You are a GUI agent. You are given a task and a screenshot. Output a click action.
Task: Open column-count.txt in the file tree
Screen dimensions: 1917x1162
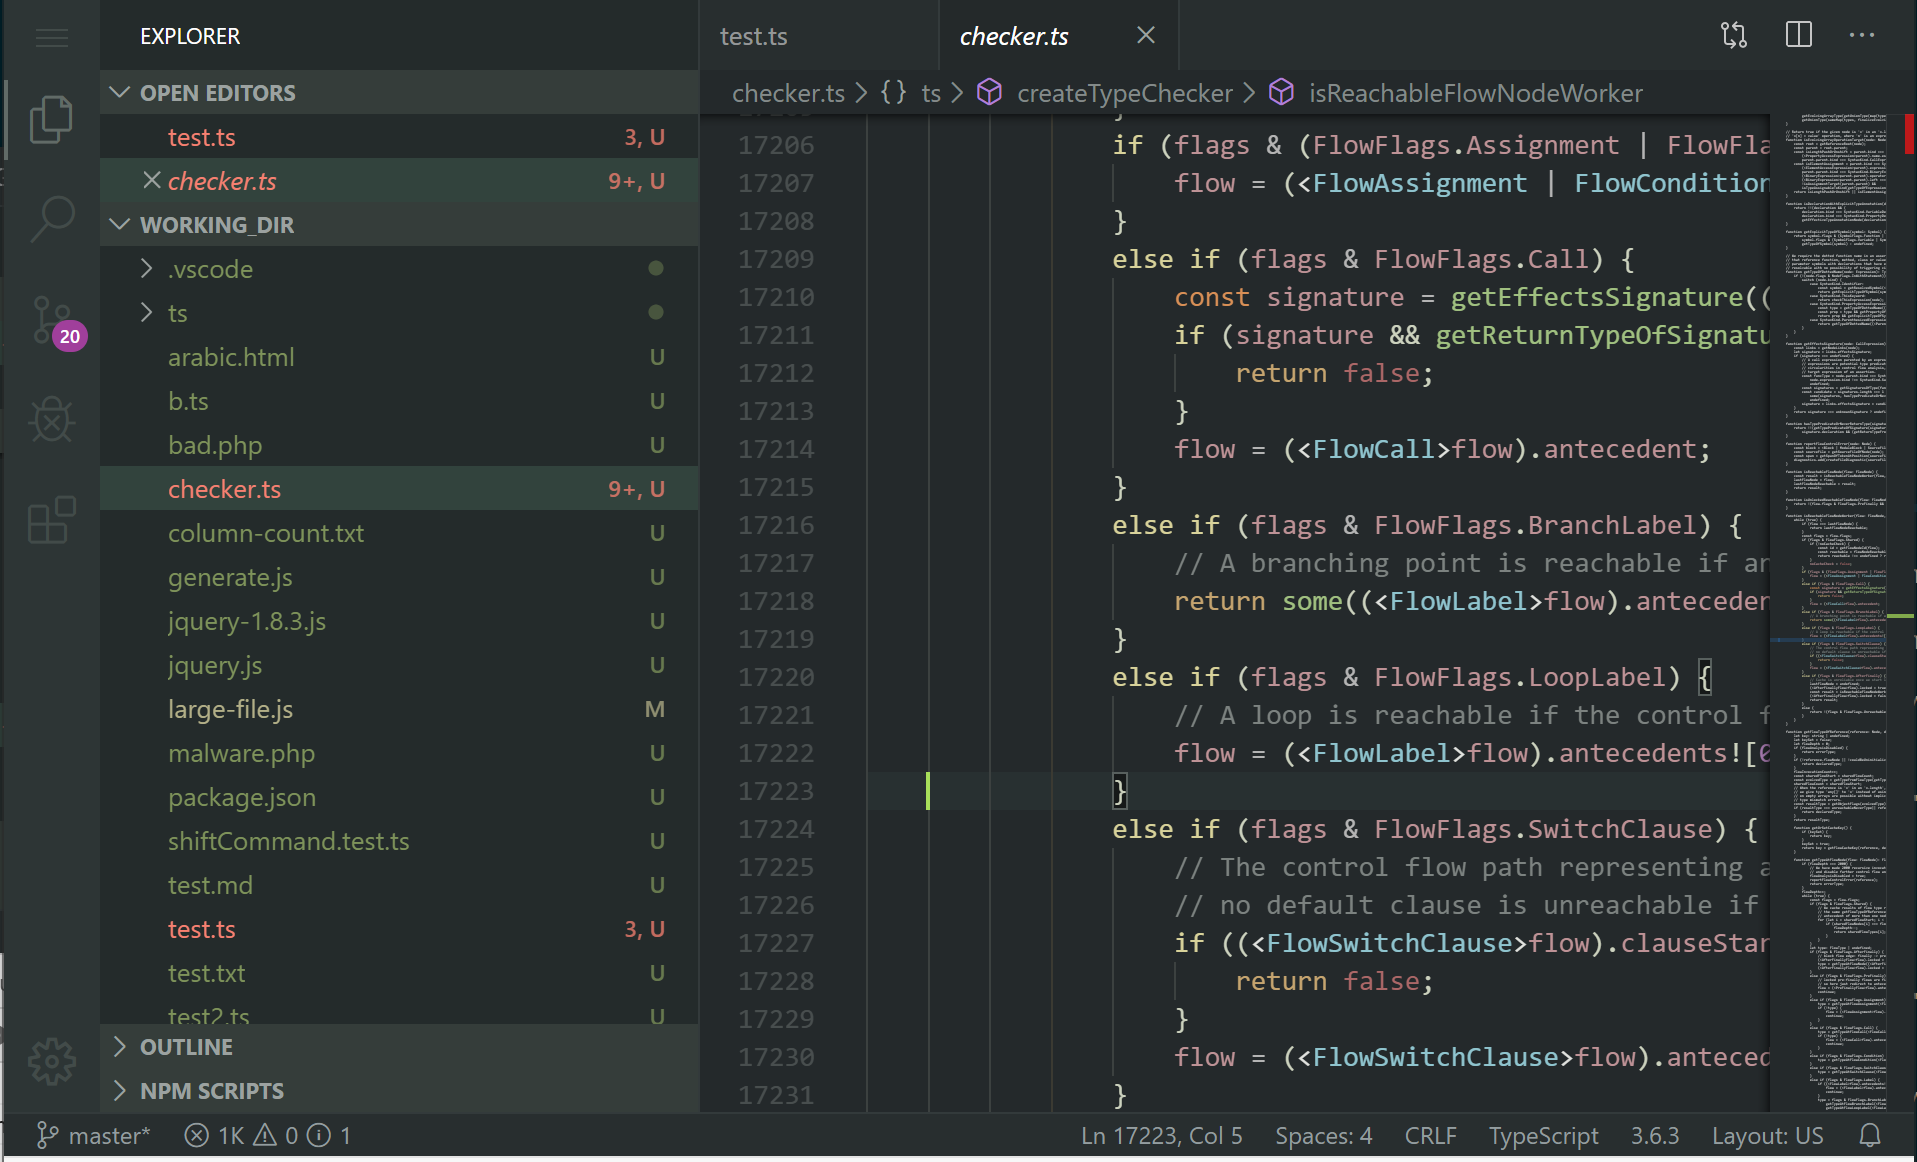click(x=399, y=533)
